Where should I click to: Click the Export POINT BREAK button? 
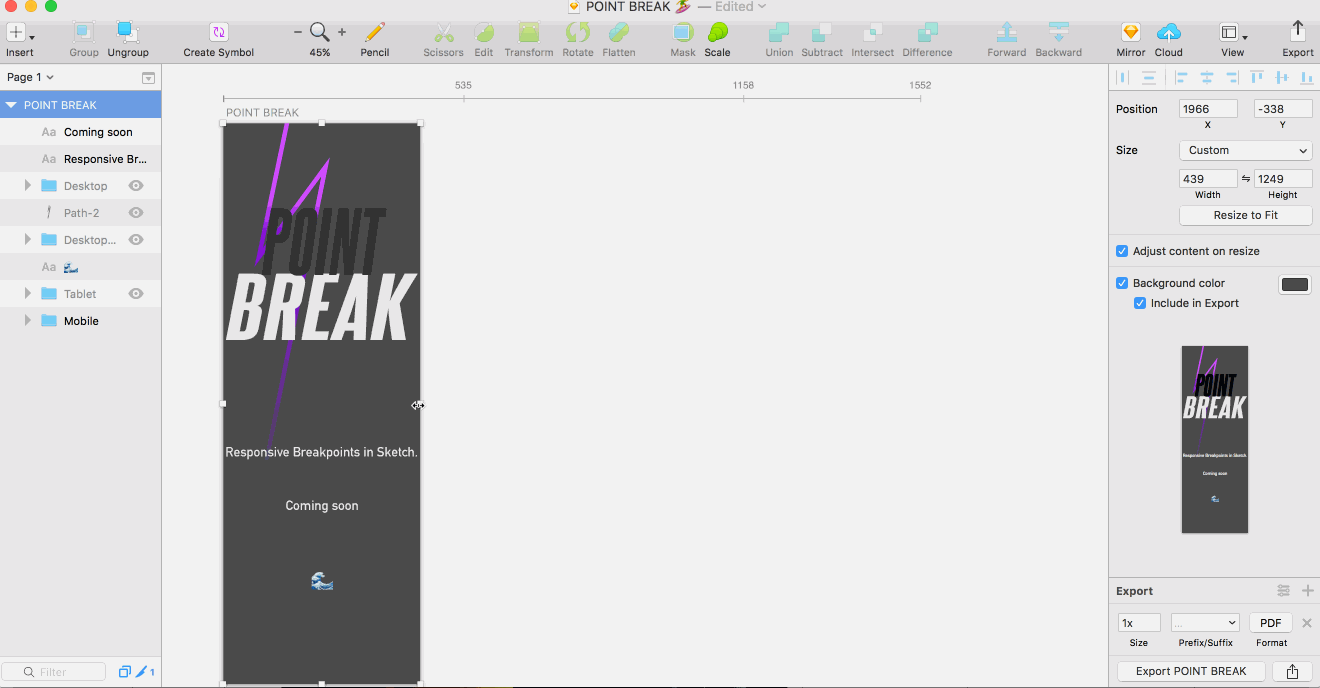point(1191,671)
